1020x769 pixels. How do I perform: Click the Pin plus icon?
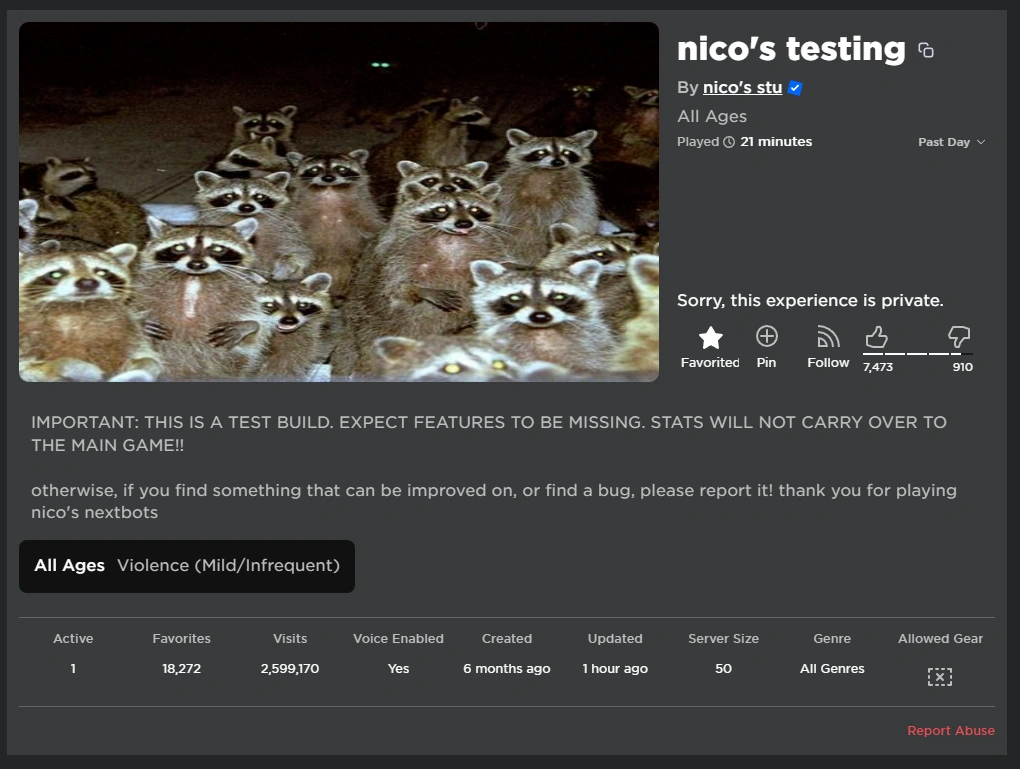pos(766,337)
